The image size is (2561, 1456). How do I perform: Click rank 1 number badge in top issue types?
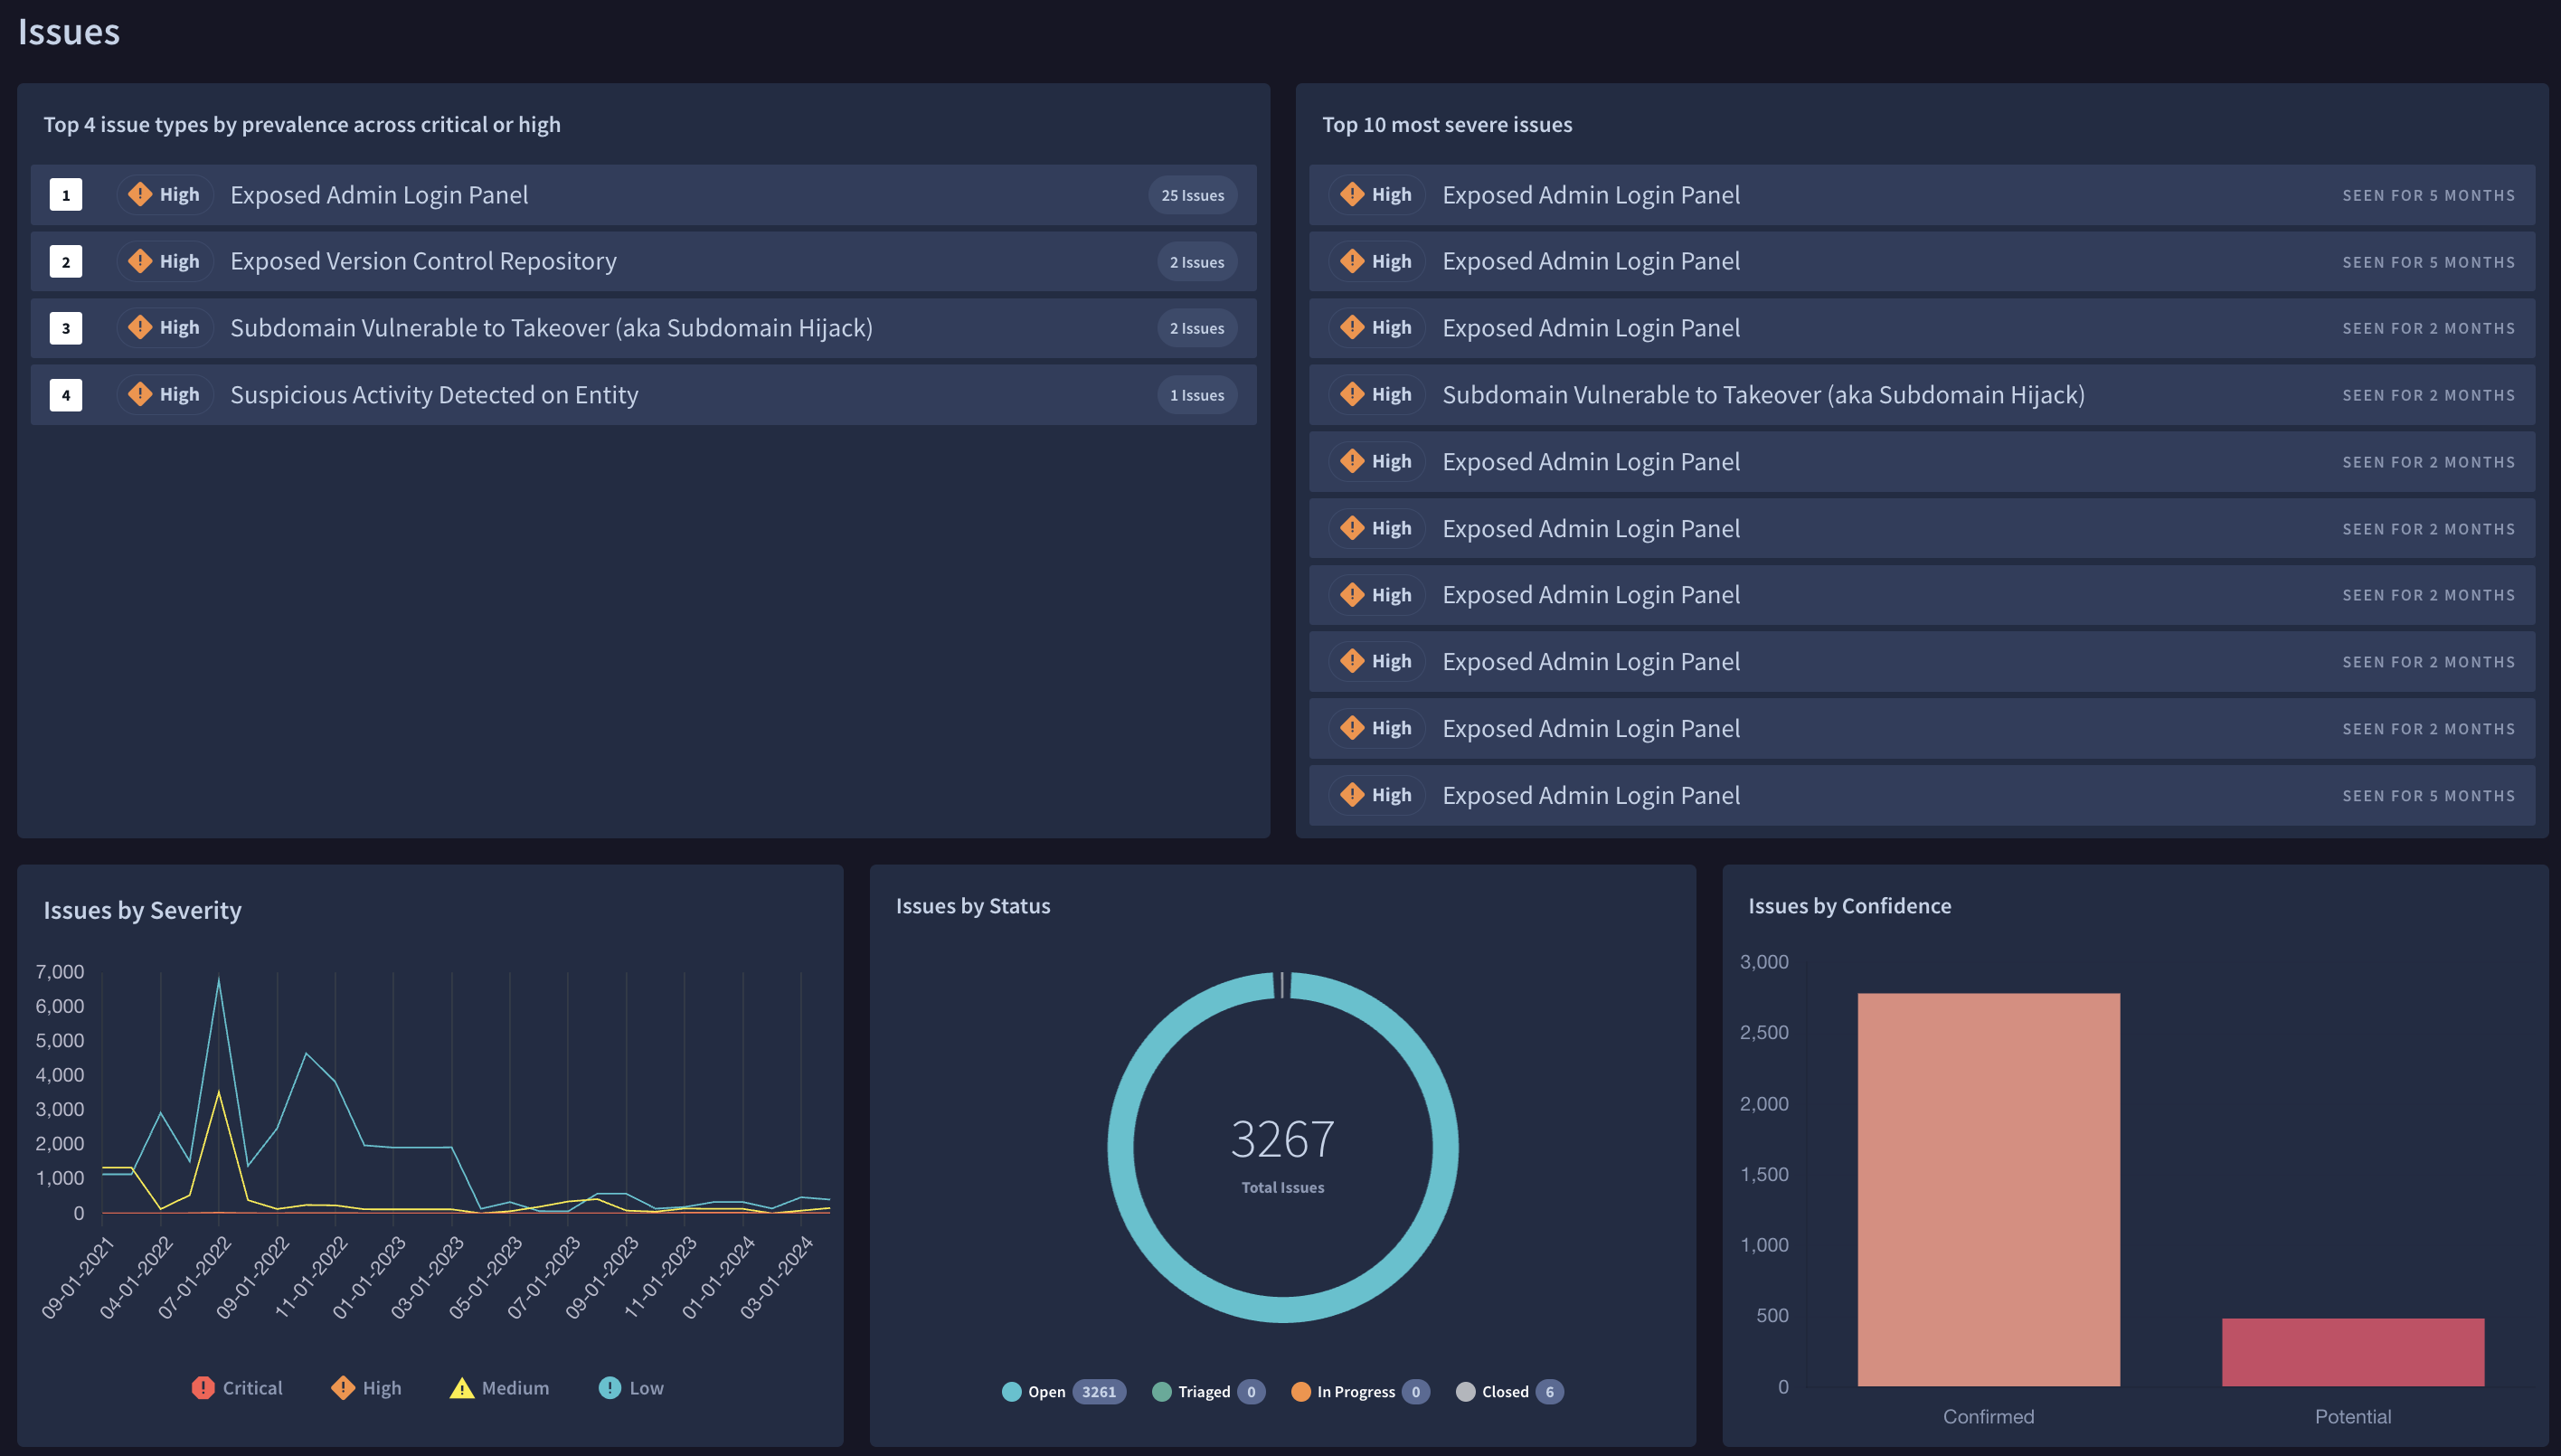tap(66, 195)
